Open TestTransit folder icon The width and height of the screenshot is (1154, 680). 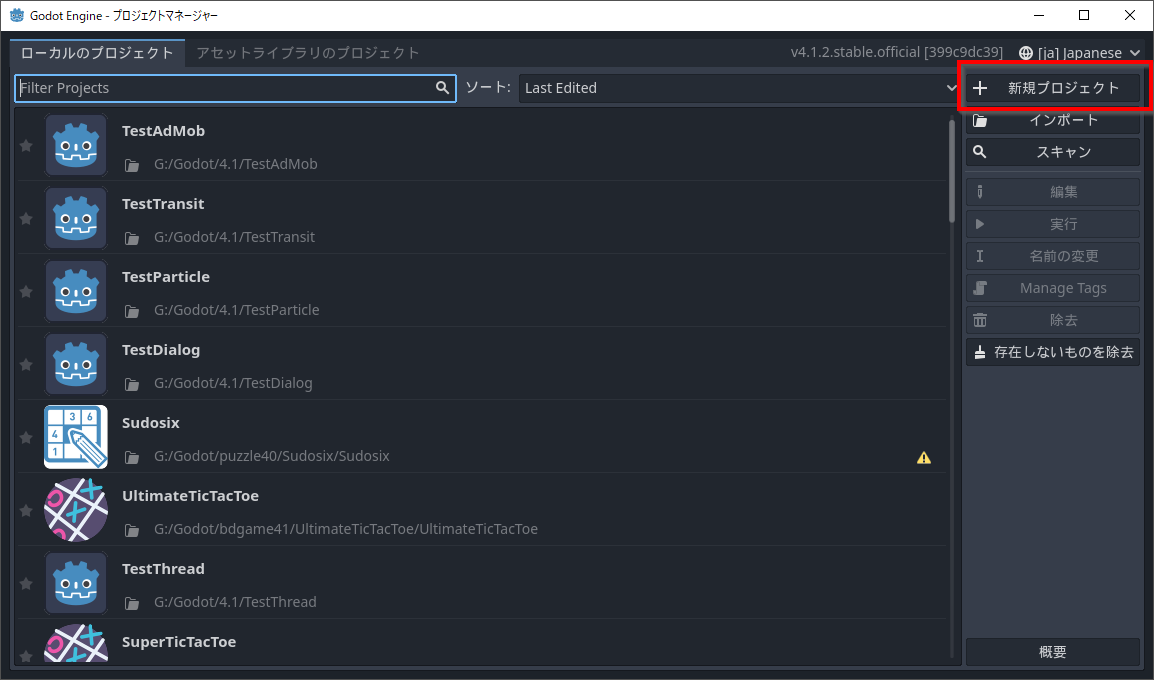point(132,238)
